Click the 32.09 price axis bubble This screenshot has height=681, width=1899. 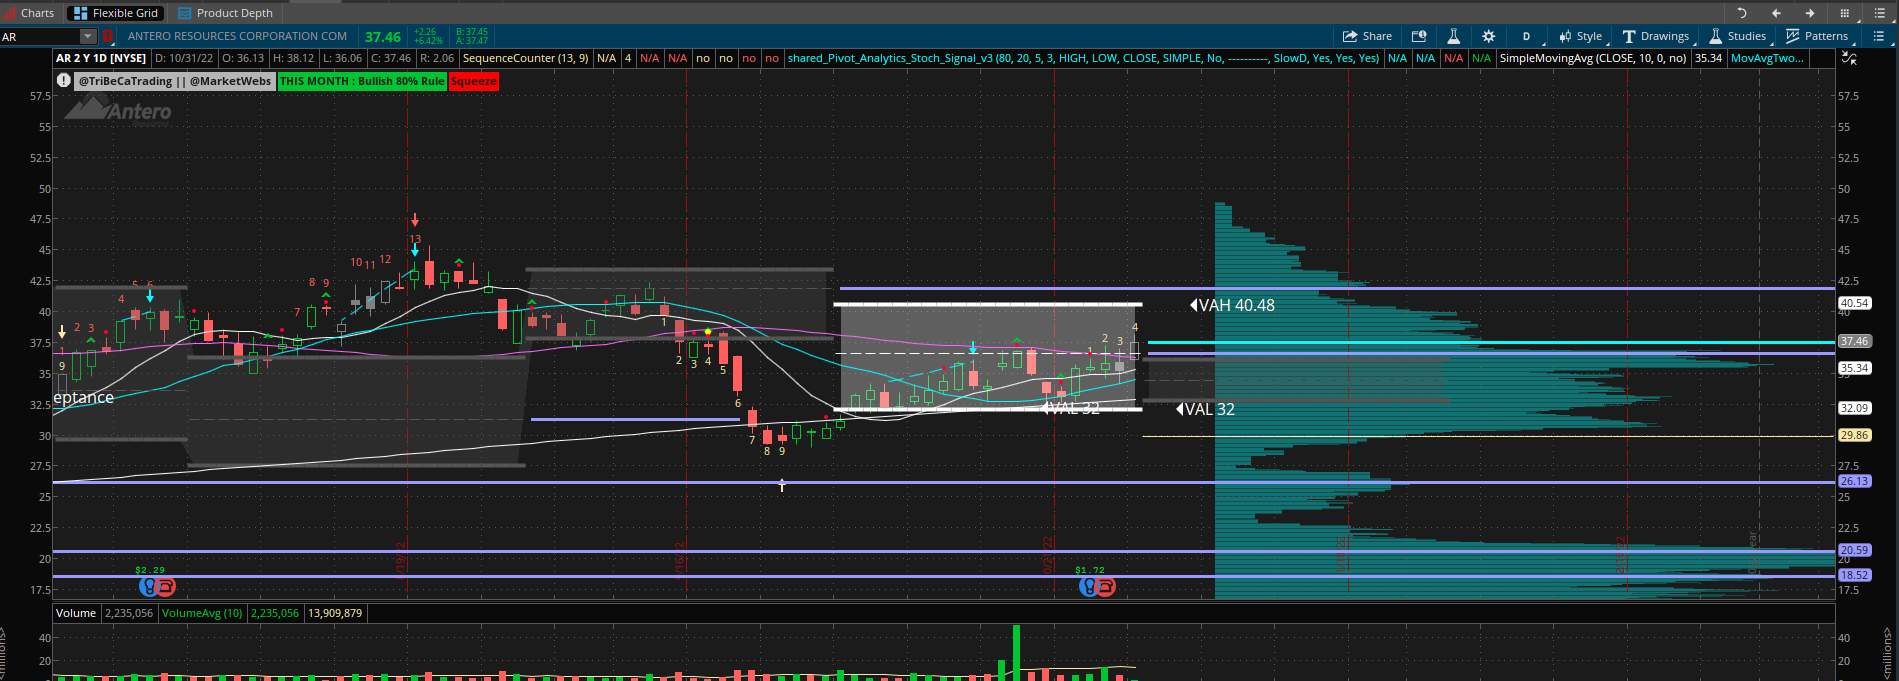[x=1854, y=408]
